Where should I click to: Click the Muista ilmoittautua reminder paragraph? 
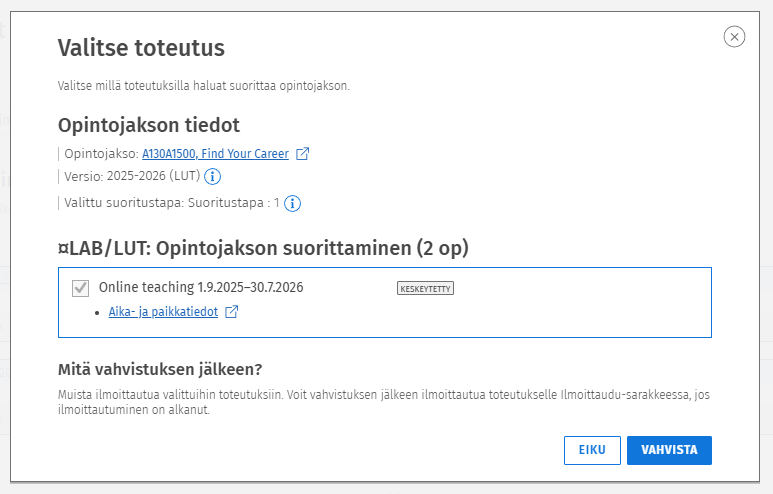click(x=384, y=402)
